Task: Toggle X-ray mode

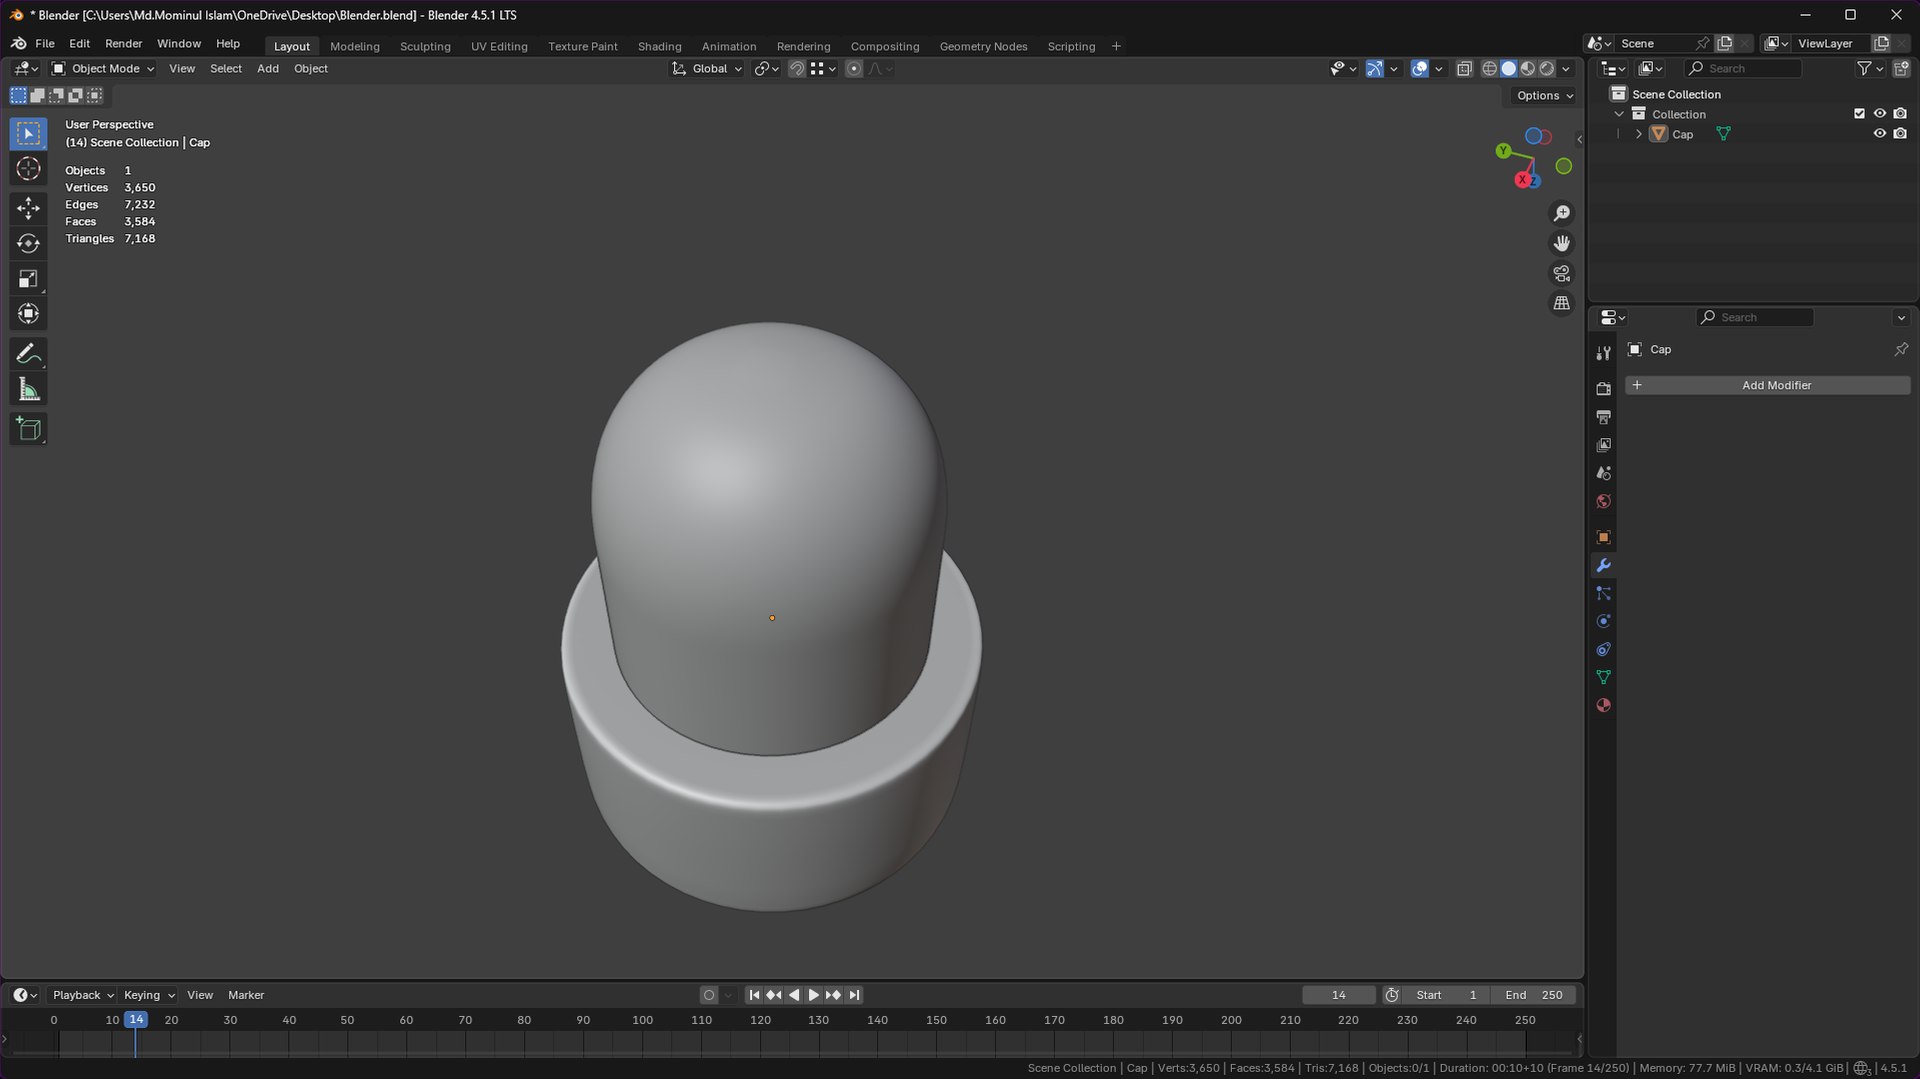Action: [x=1464, y=69]
